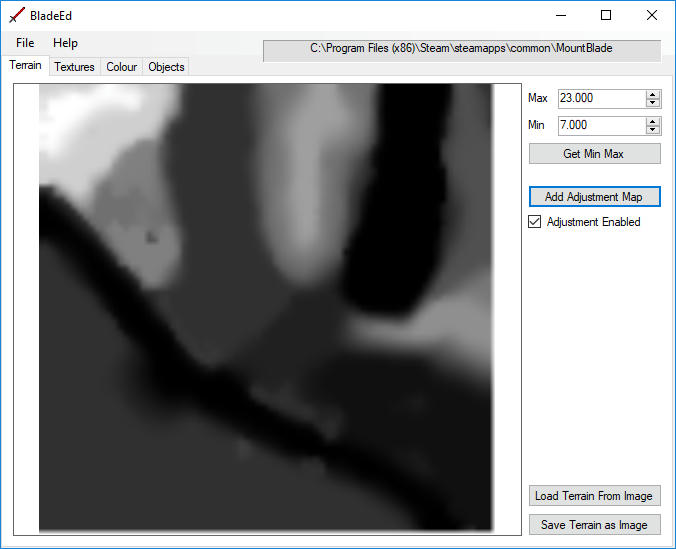Click Save Terrain as Image
The width and height of the screenshot is (676, 549).
pyautogui.click(x=595, y=525)
